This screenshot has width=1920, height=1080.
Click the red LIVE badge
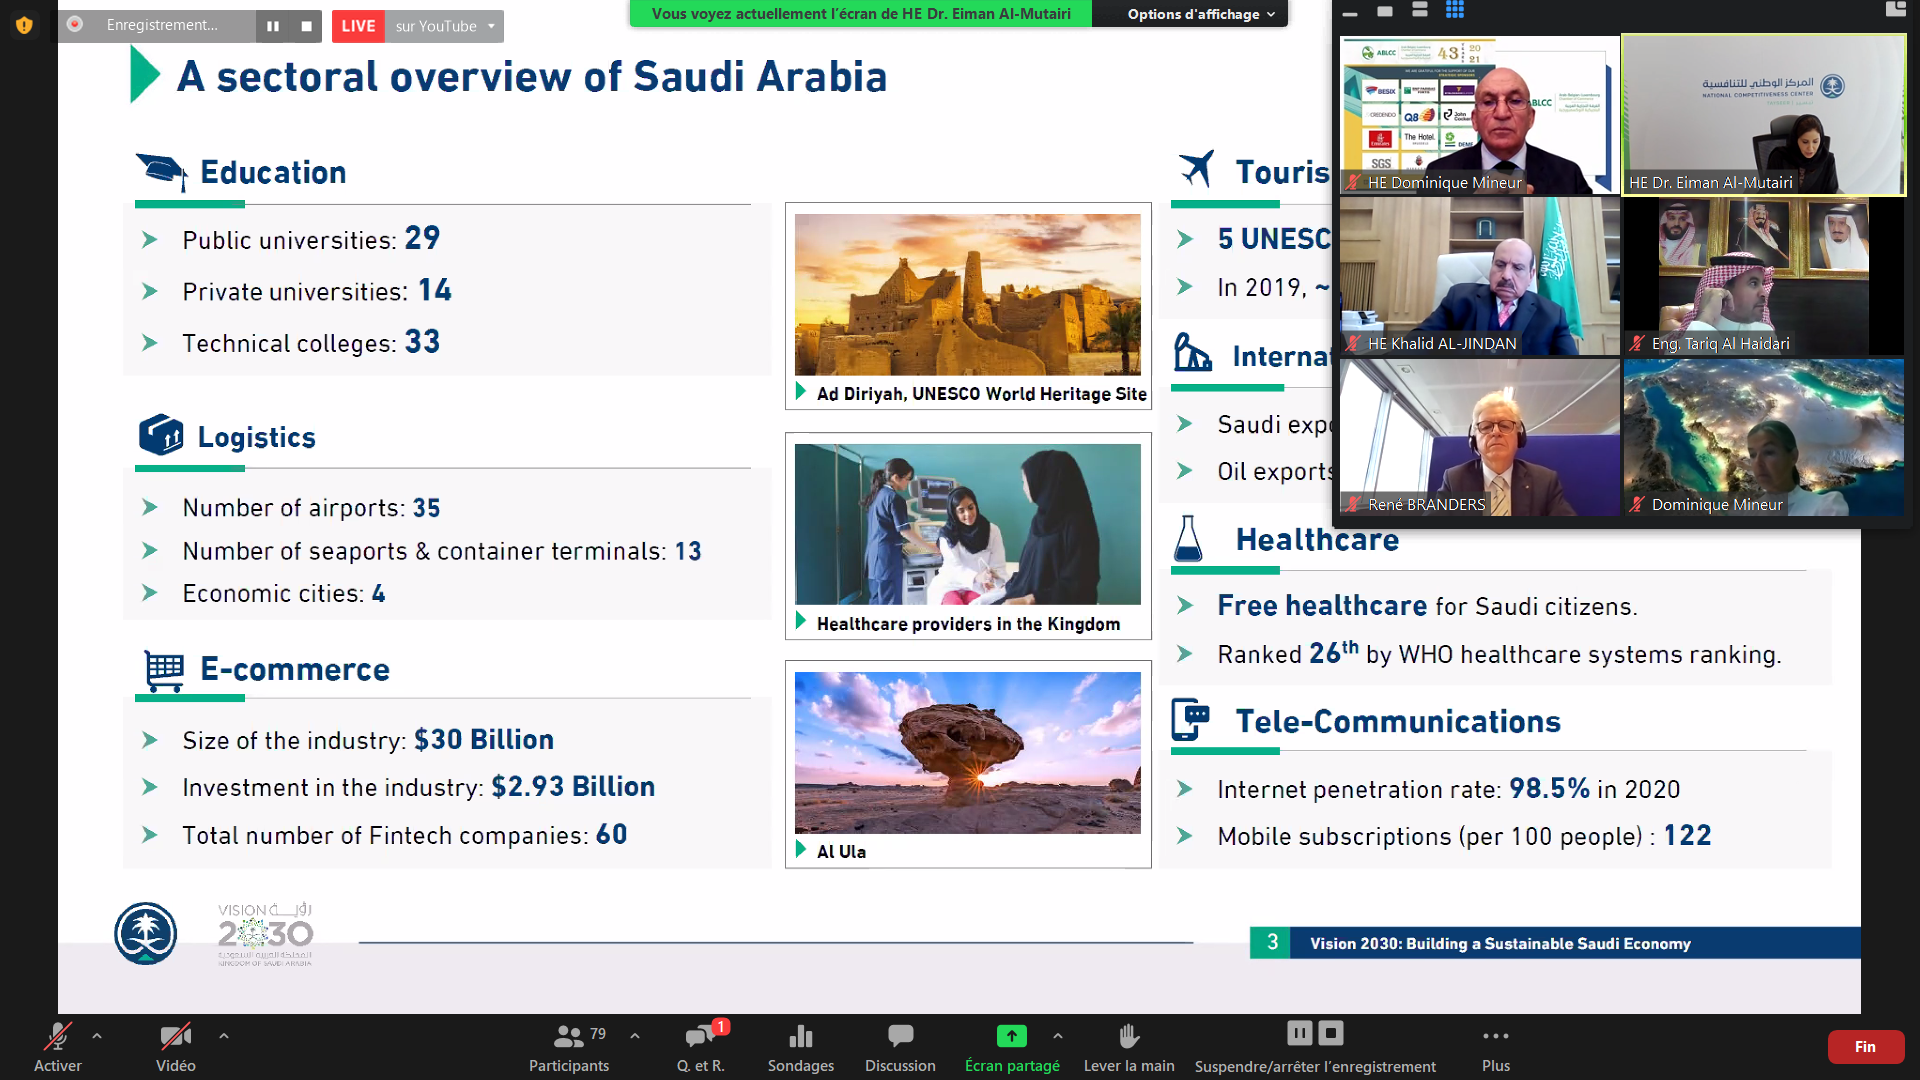[358, 26]
